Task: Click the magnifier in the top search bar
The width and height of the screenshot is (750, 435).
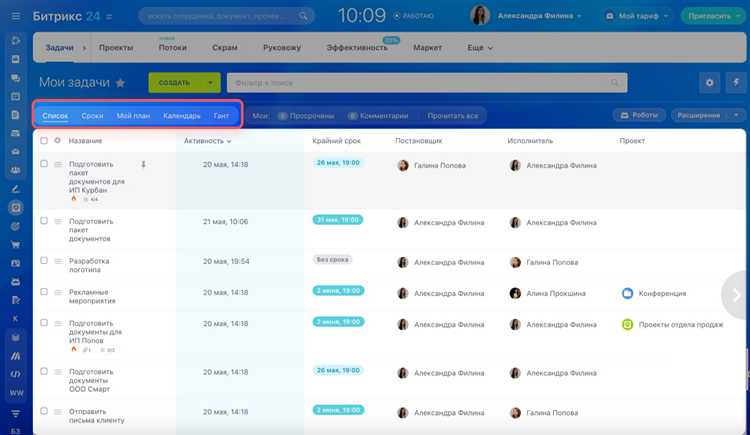Action: (x=303, y=16)
